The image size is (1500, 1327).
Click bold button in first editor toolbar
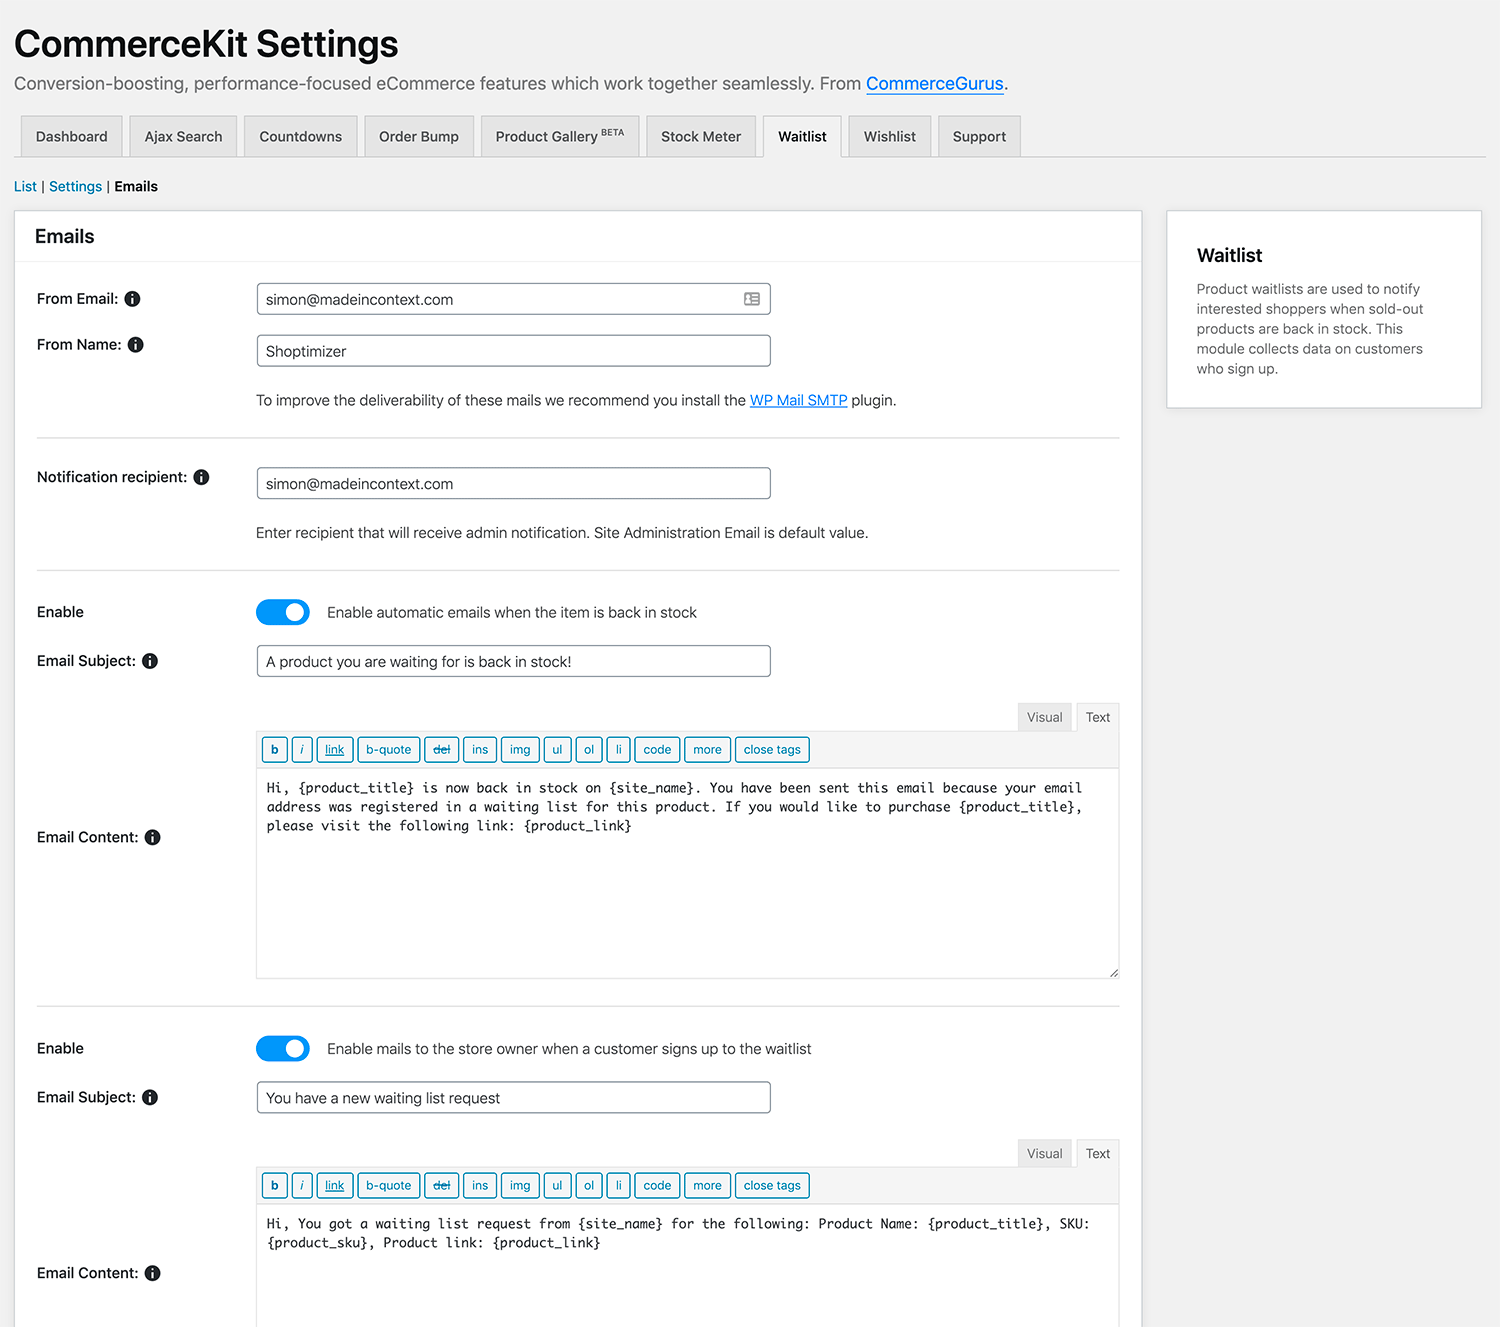tap(275, 749)
